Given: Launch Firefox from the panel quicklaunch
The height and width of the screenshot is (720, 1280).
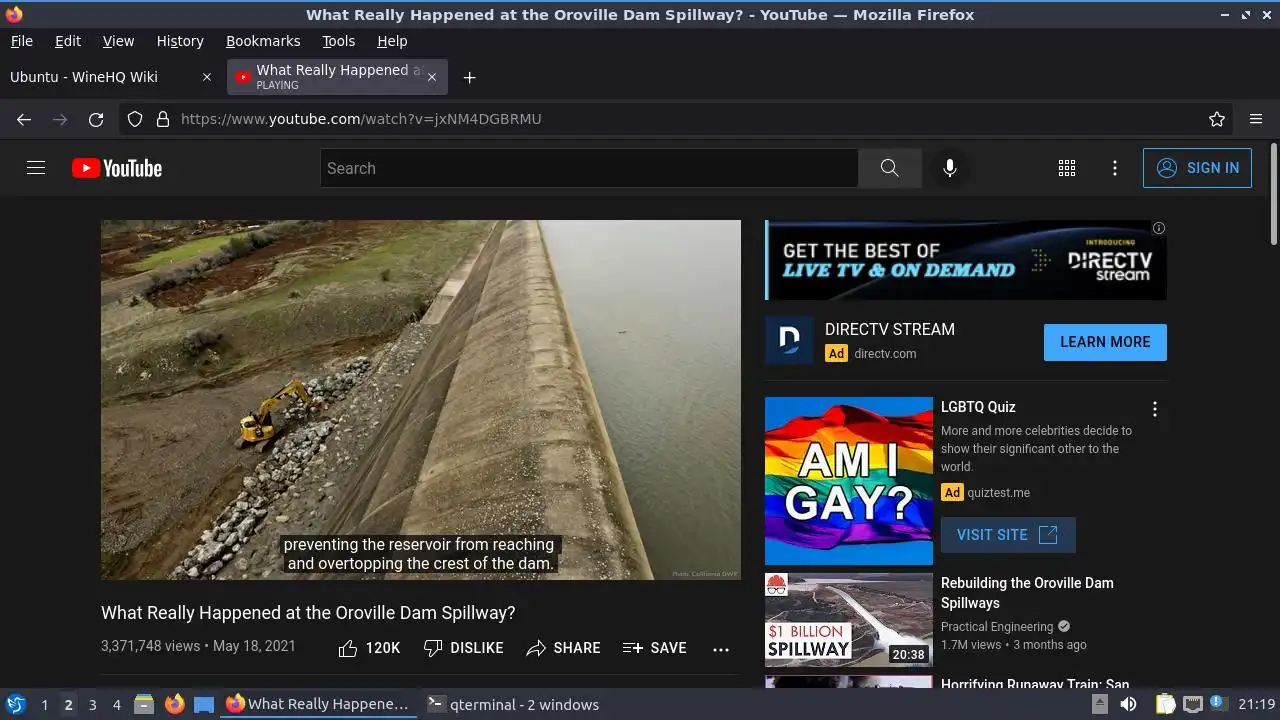Looking at the screenshot, I should click(x=174, y=705).
